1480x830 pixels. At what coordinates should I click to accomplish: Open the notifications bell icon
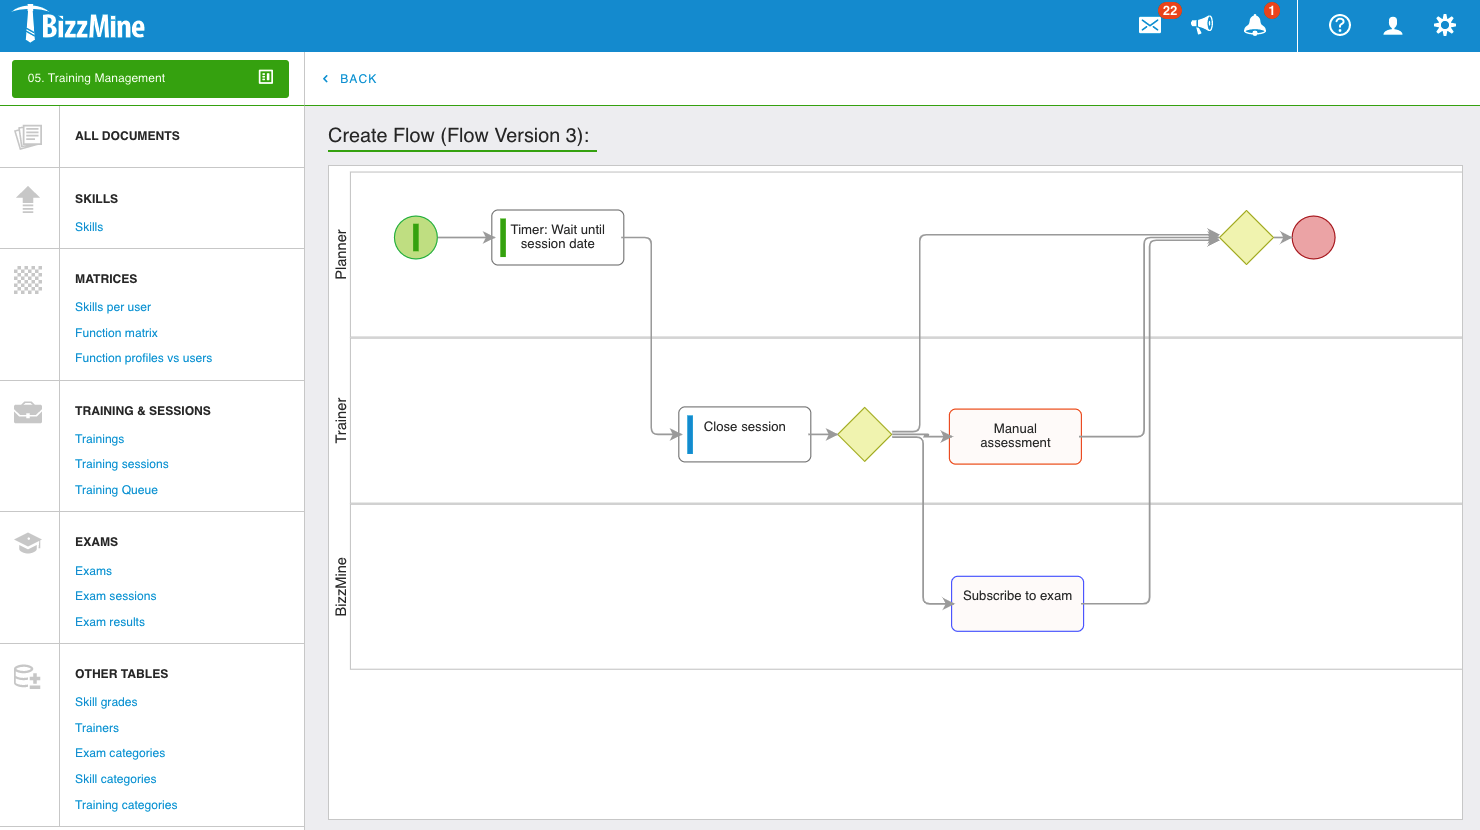tap(1255, 25)
